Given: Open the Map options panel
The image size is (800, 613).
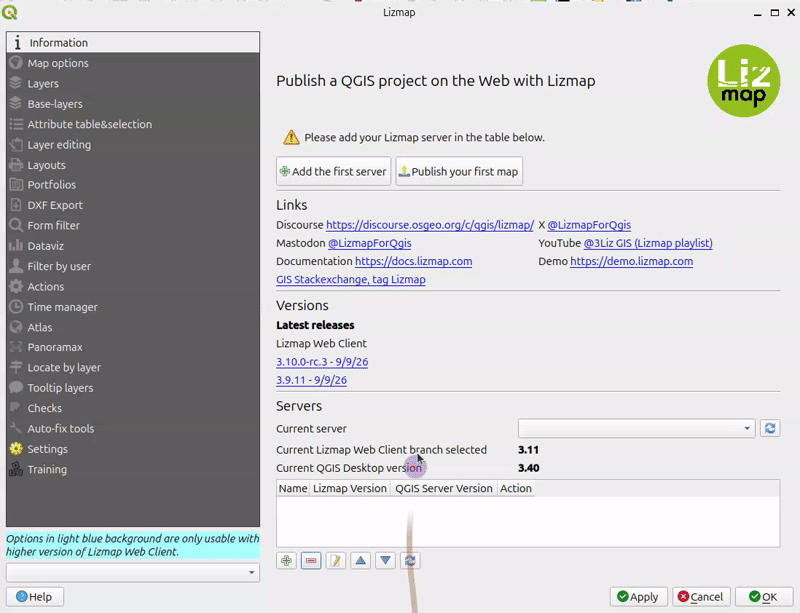Looking at the screenshot, I should 133,63.
